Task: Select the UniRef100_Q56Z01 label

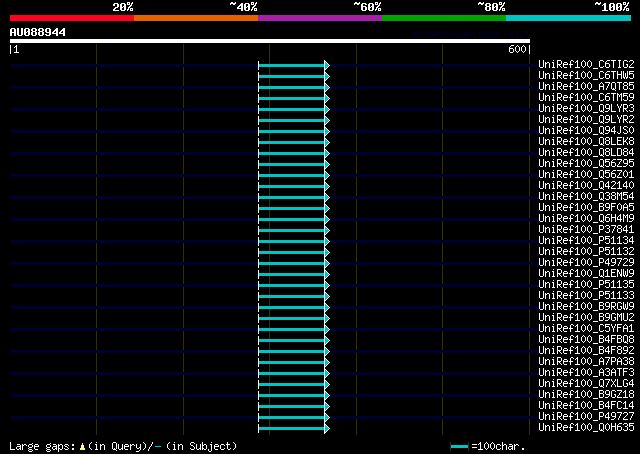Action: [x=586, y=175]
